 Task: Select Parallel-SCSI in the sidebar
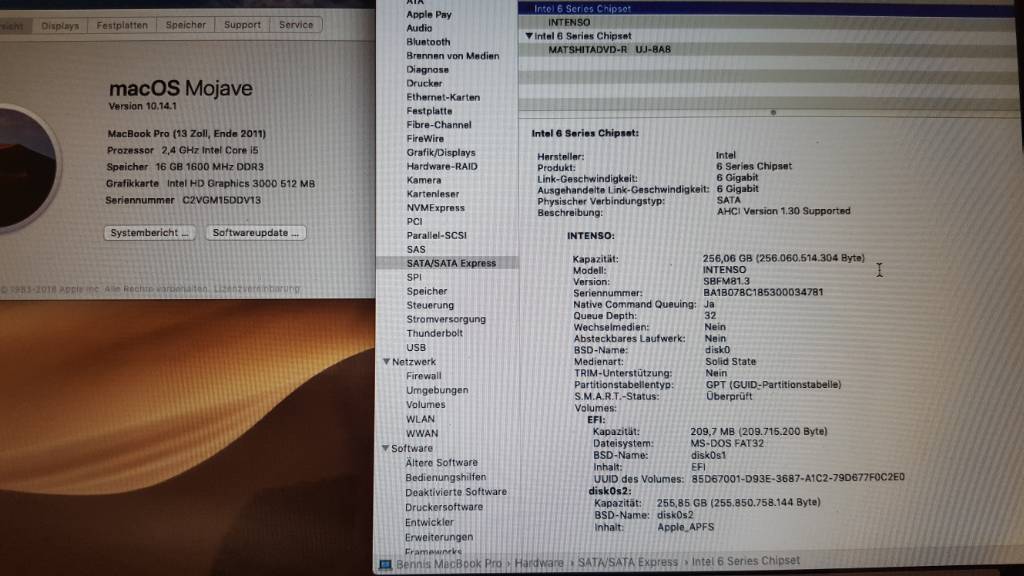click(x=436, y=235)
